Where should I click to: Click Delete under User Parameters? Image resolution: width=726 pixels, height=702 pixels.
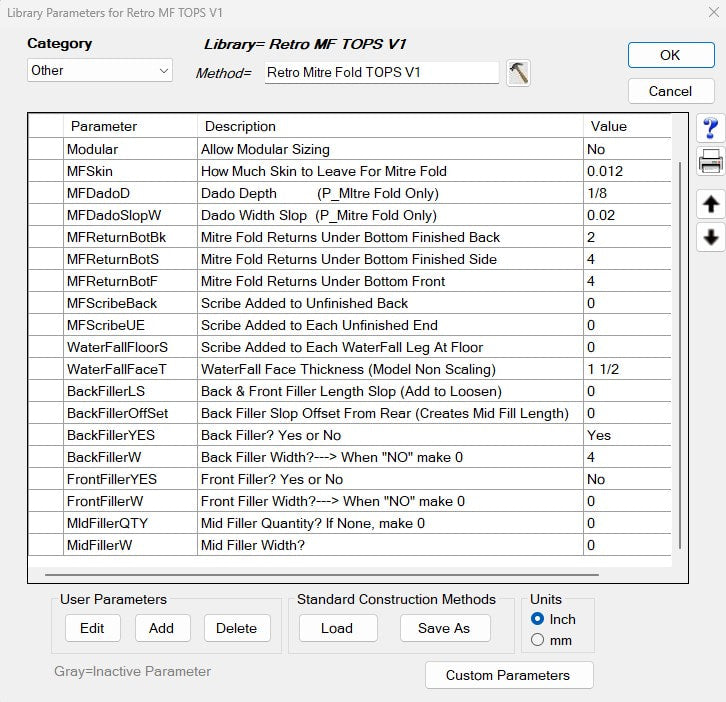click(237, 628)
